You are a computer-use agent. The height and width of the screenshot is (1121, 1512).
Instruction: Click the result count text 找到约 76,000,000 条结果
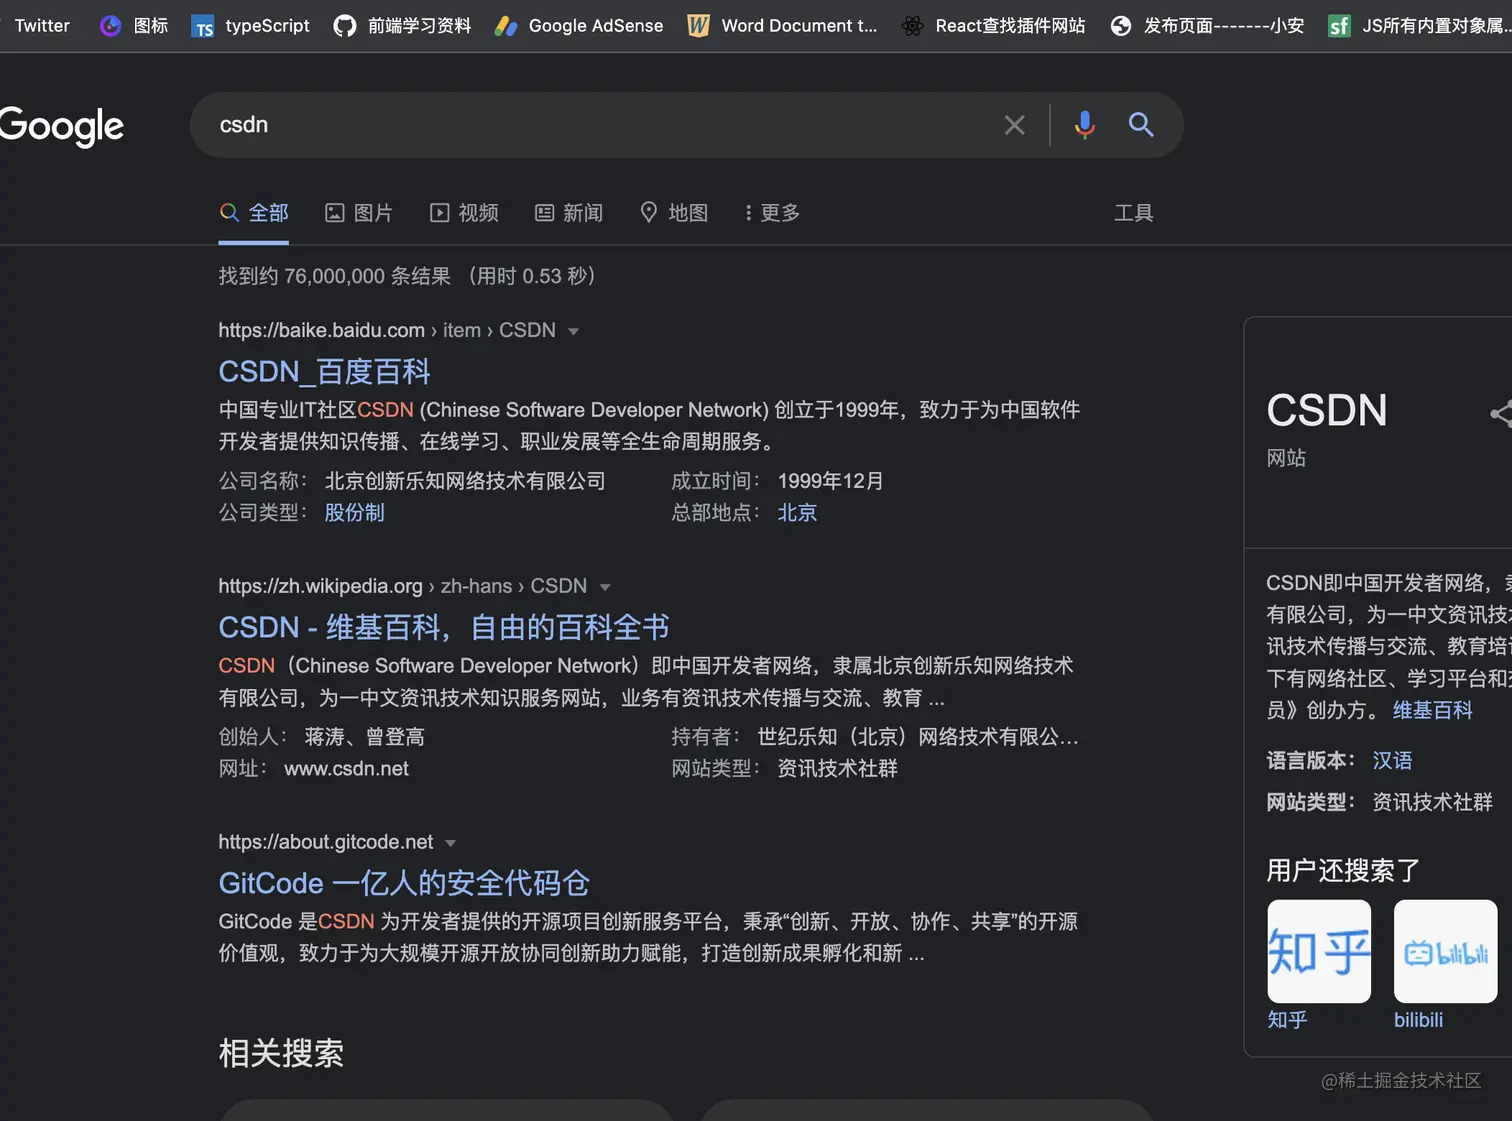tap(335, 276)
